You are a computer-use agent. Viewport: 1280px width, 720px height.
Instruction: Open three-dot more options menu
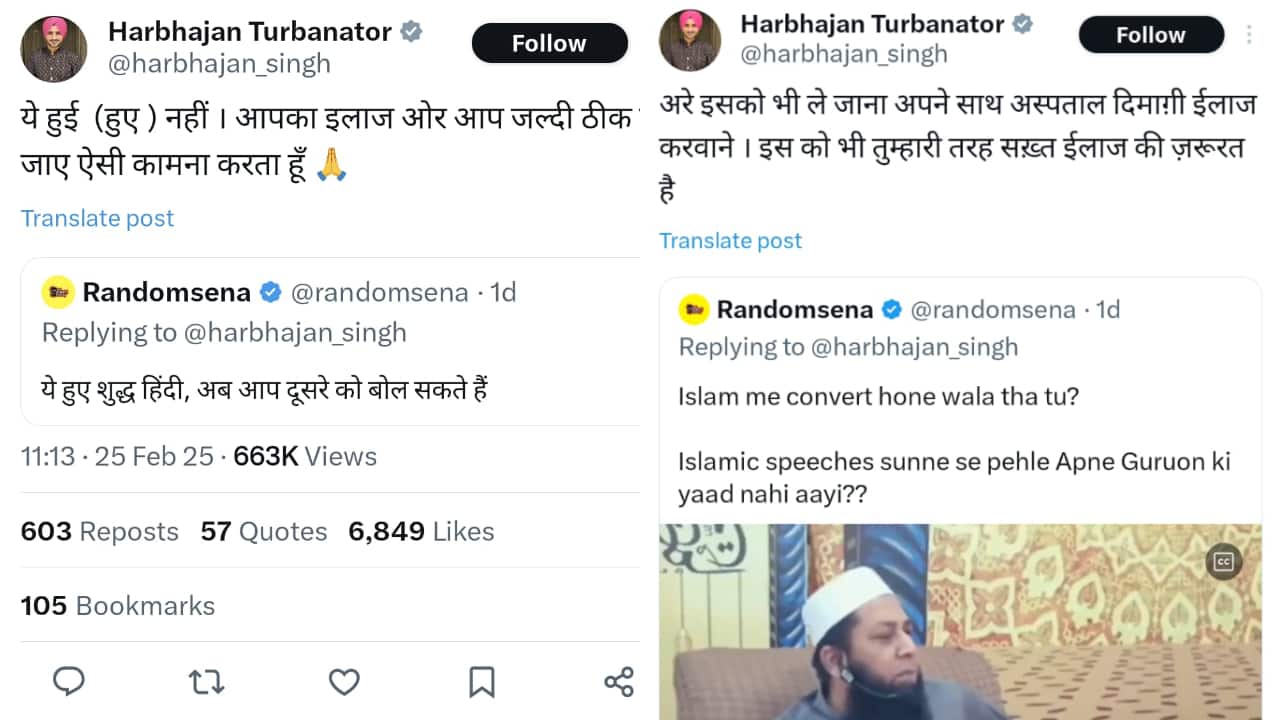[1249, 35]
